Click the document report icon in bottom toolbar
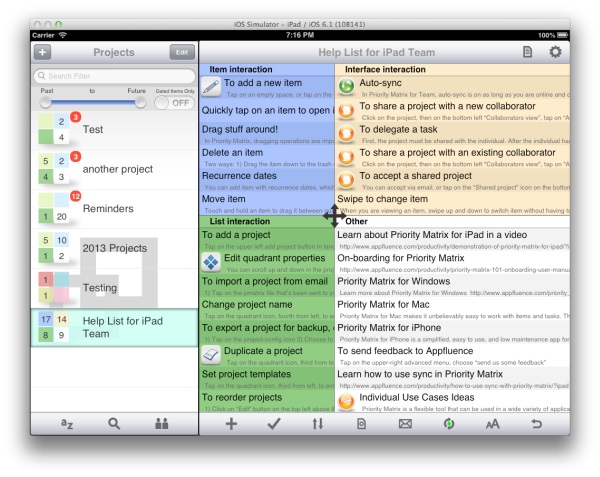600x477 pixels. pyautogui.click(x=361, y=424)
